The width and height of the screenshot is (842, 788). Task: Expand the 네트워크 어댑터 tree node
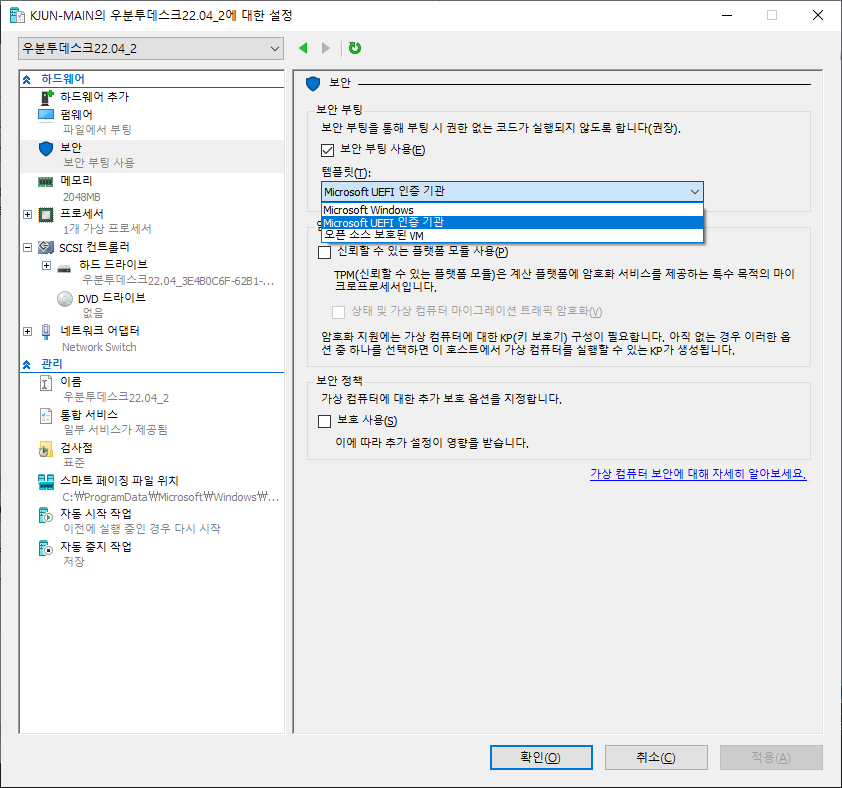tap(27, 331)
